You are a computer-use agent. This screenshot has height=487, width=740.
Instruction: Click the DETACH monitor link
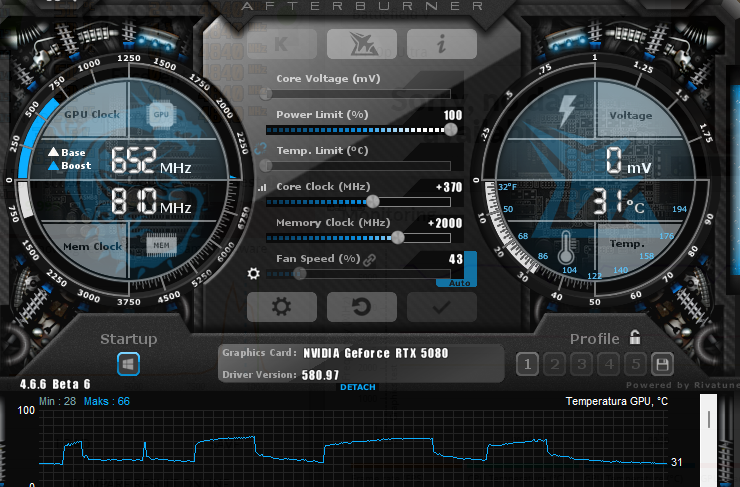pyautogui.click(x=358, y=387)
